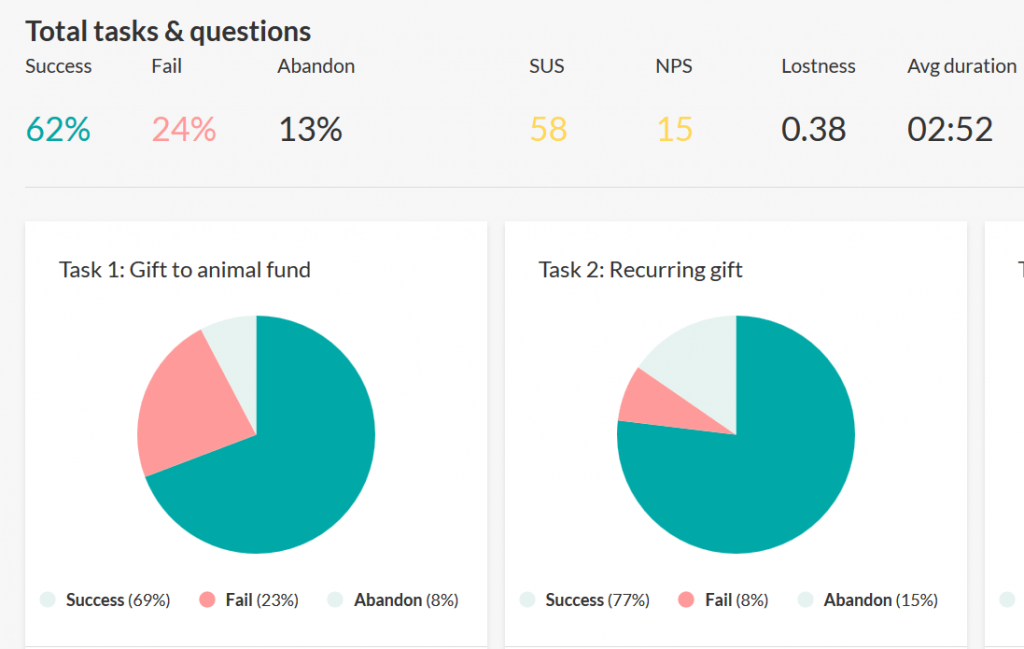Click the SUS score of 58

coord(548,129)
